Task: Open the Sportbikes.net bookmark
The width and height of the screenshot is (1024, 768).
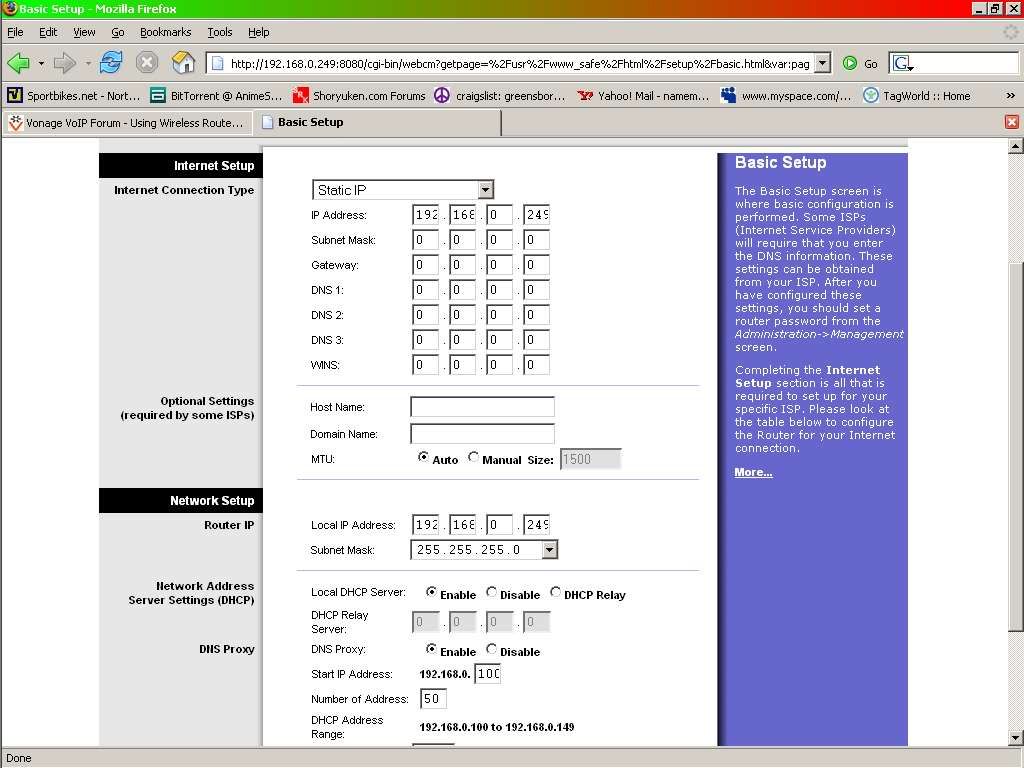Action: (74, 96)
